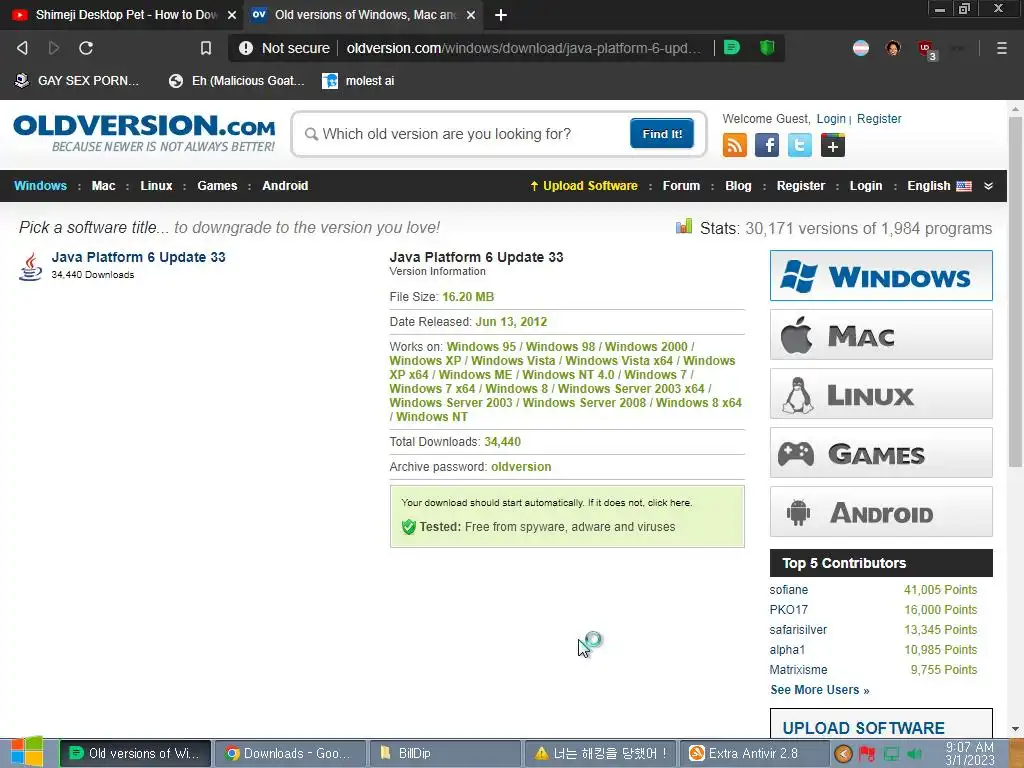
Task: Click the volume speaker tray icon
Action: pos(914,754)
